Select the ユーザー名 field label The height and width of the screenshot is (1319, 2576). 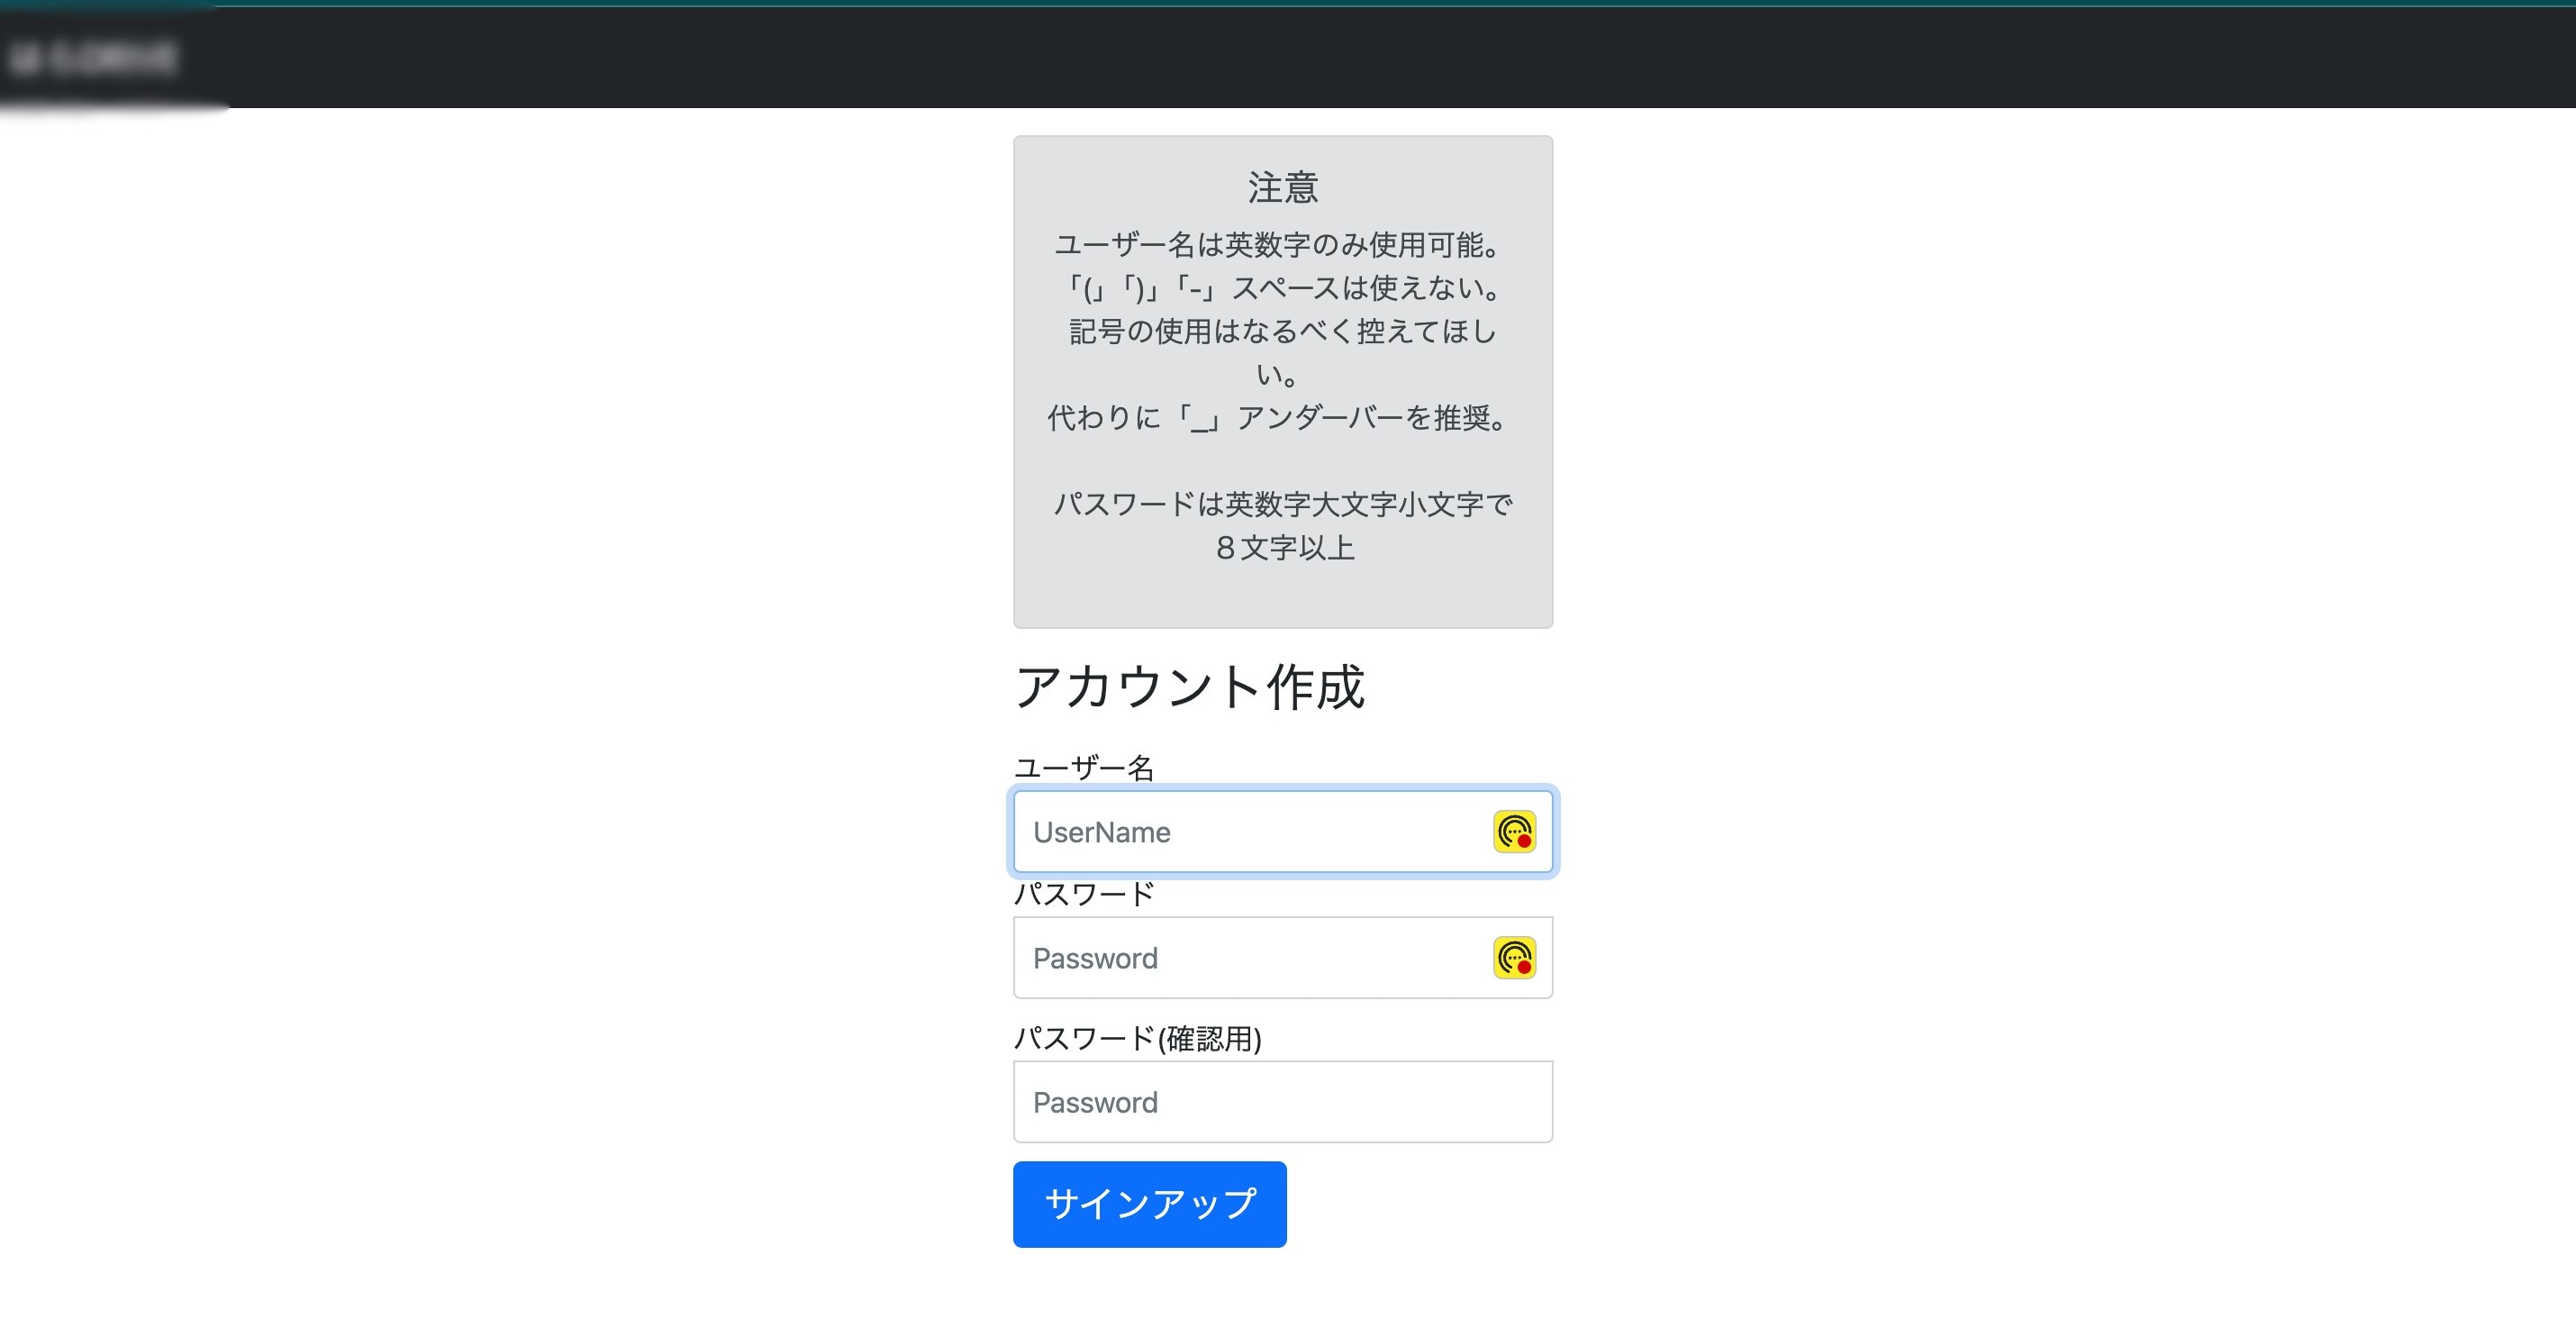pos(1085,765)
